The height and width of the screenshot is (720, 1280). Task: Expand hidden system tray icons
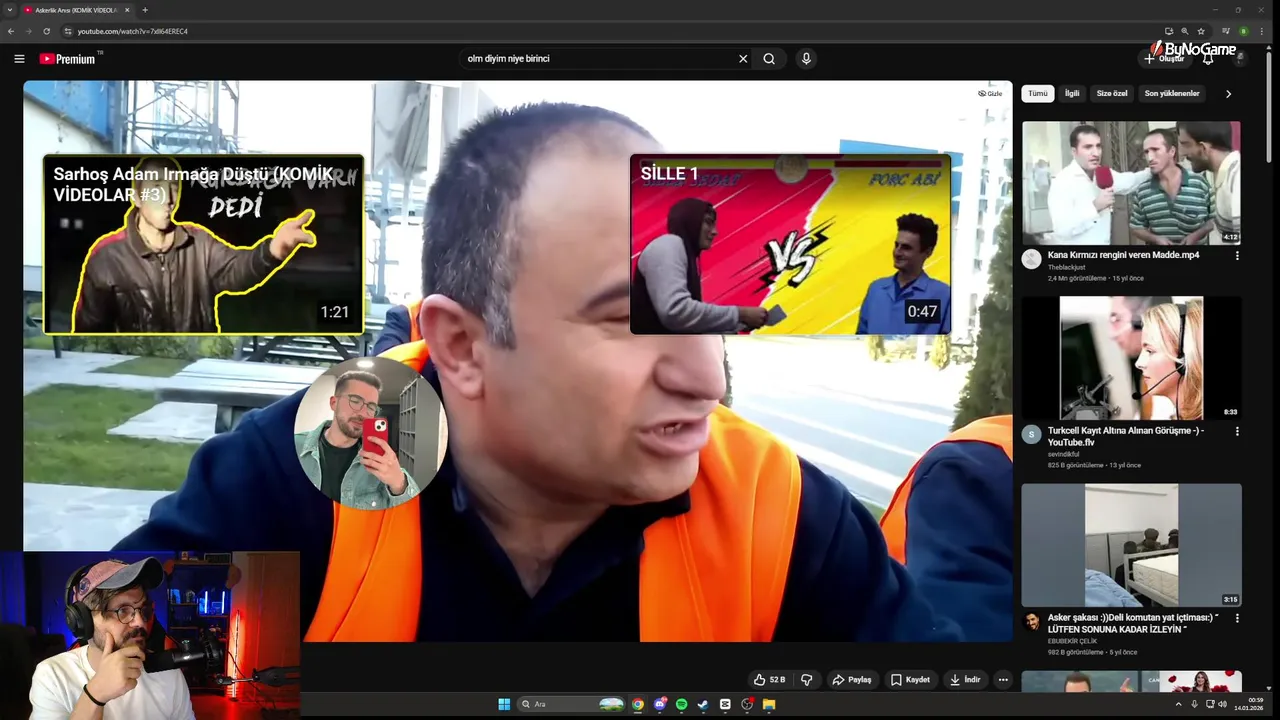(x=1178, y=704)
